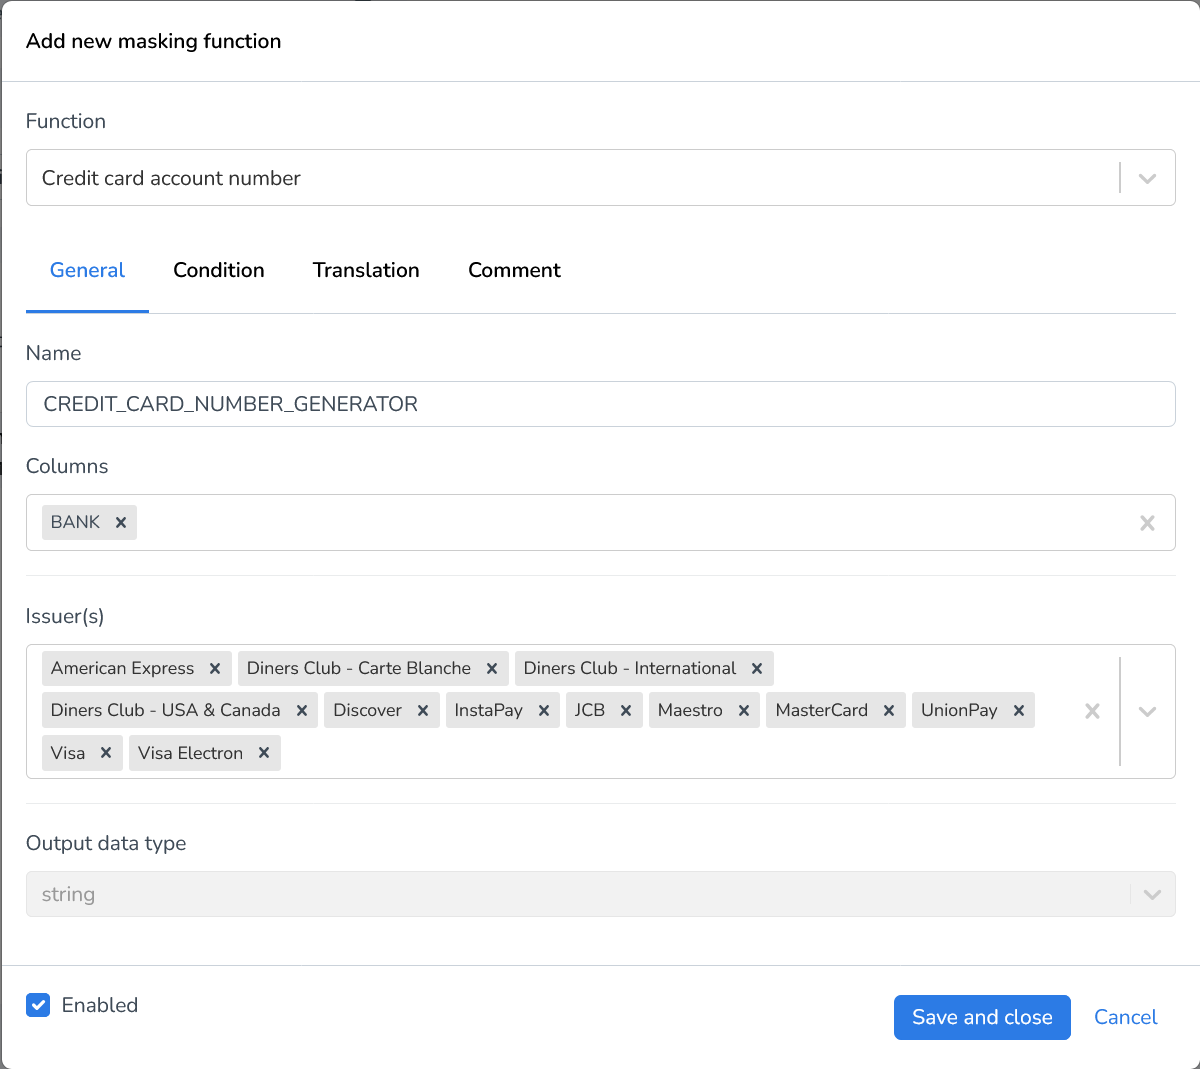This screenshot has height=1069, width=1200.
Task: Remove the Visa Electron issuer tag
Action: pyautogui.click(x=262, y=752)
